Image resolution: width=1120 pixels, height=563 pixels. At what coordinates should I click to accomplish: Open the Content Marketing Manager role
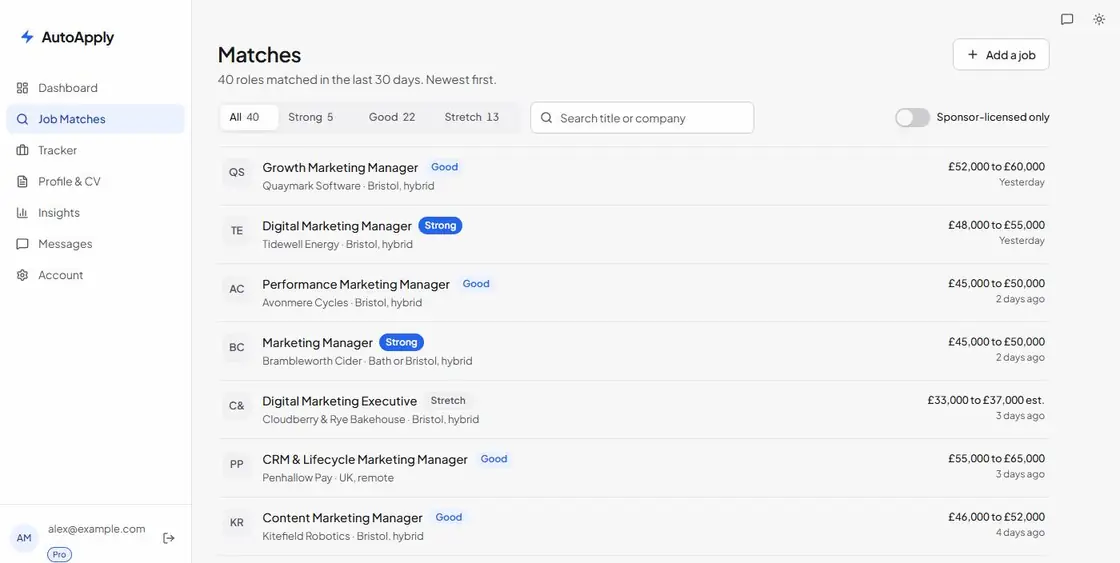tap(342, 518)
